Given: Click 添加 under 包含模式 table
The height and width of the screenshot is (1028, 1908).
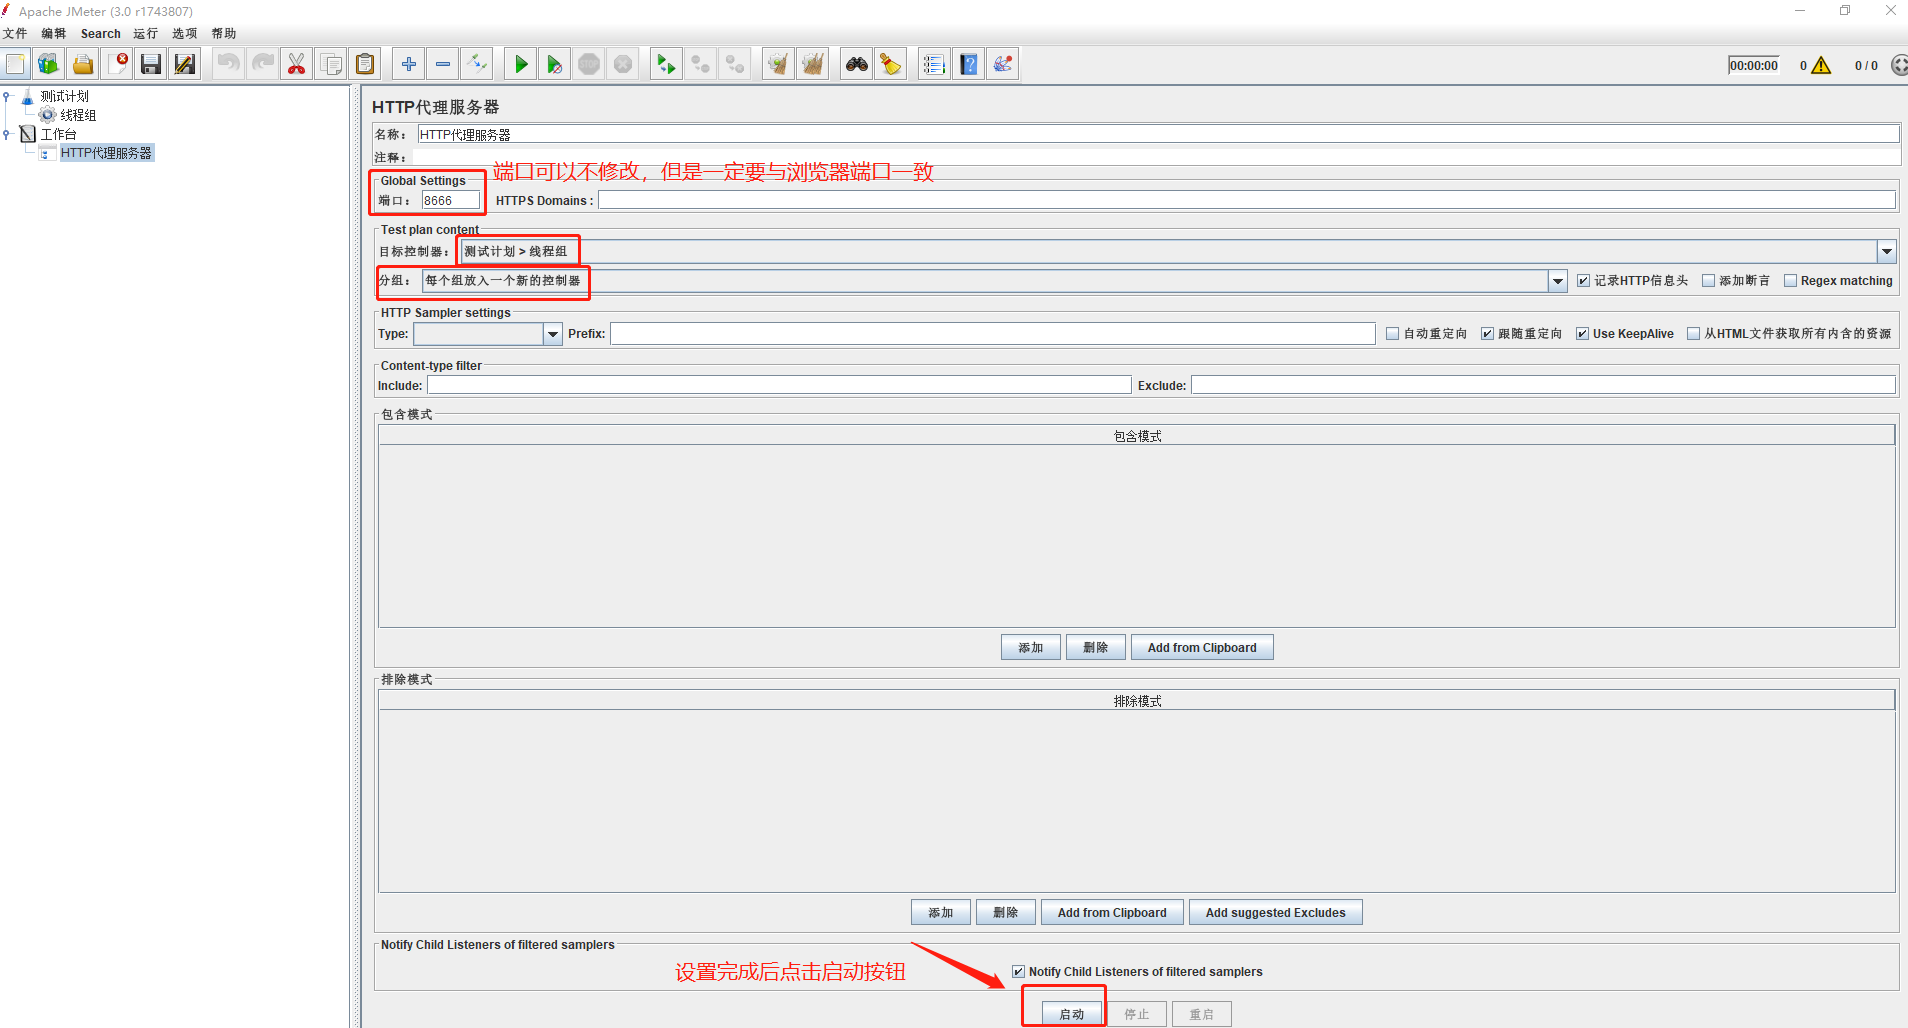Looking at the screenshot, I should pyautogui.click(x=1031, y=648).
